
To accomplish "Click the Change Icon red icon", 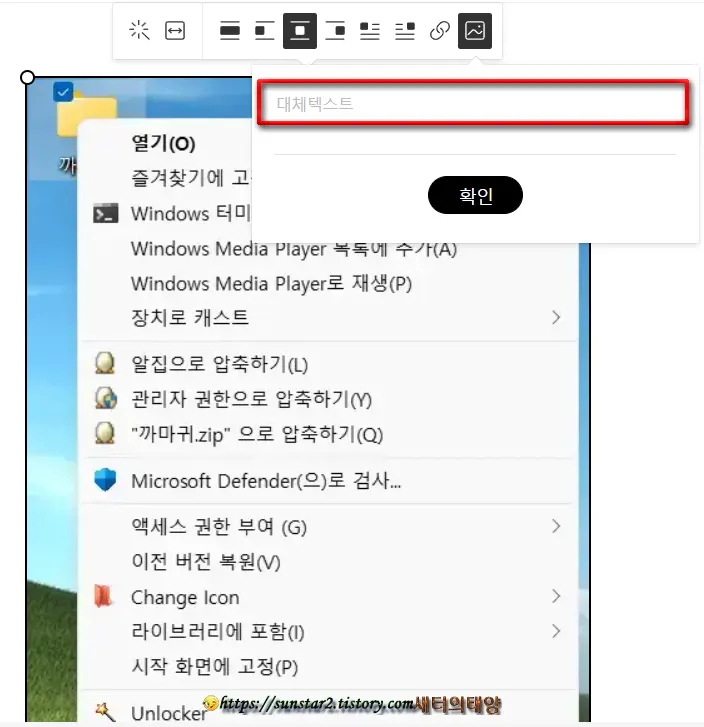I will (x=103, y=596).
